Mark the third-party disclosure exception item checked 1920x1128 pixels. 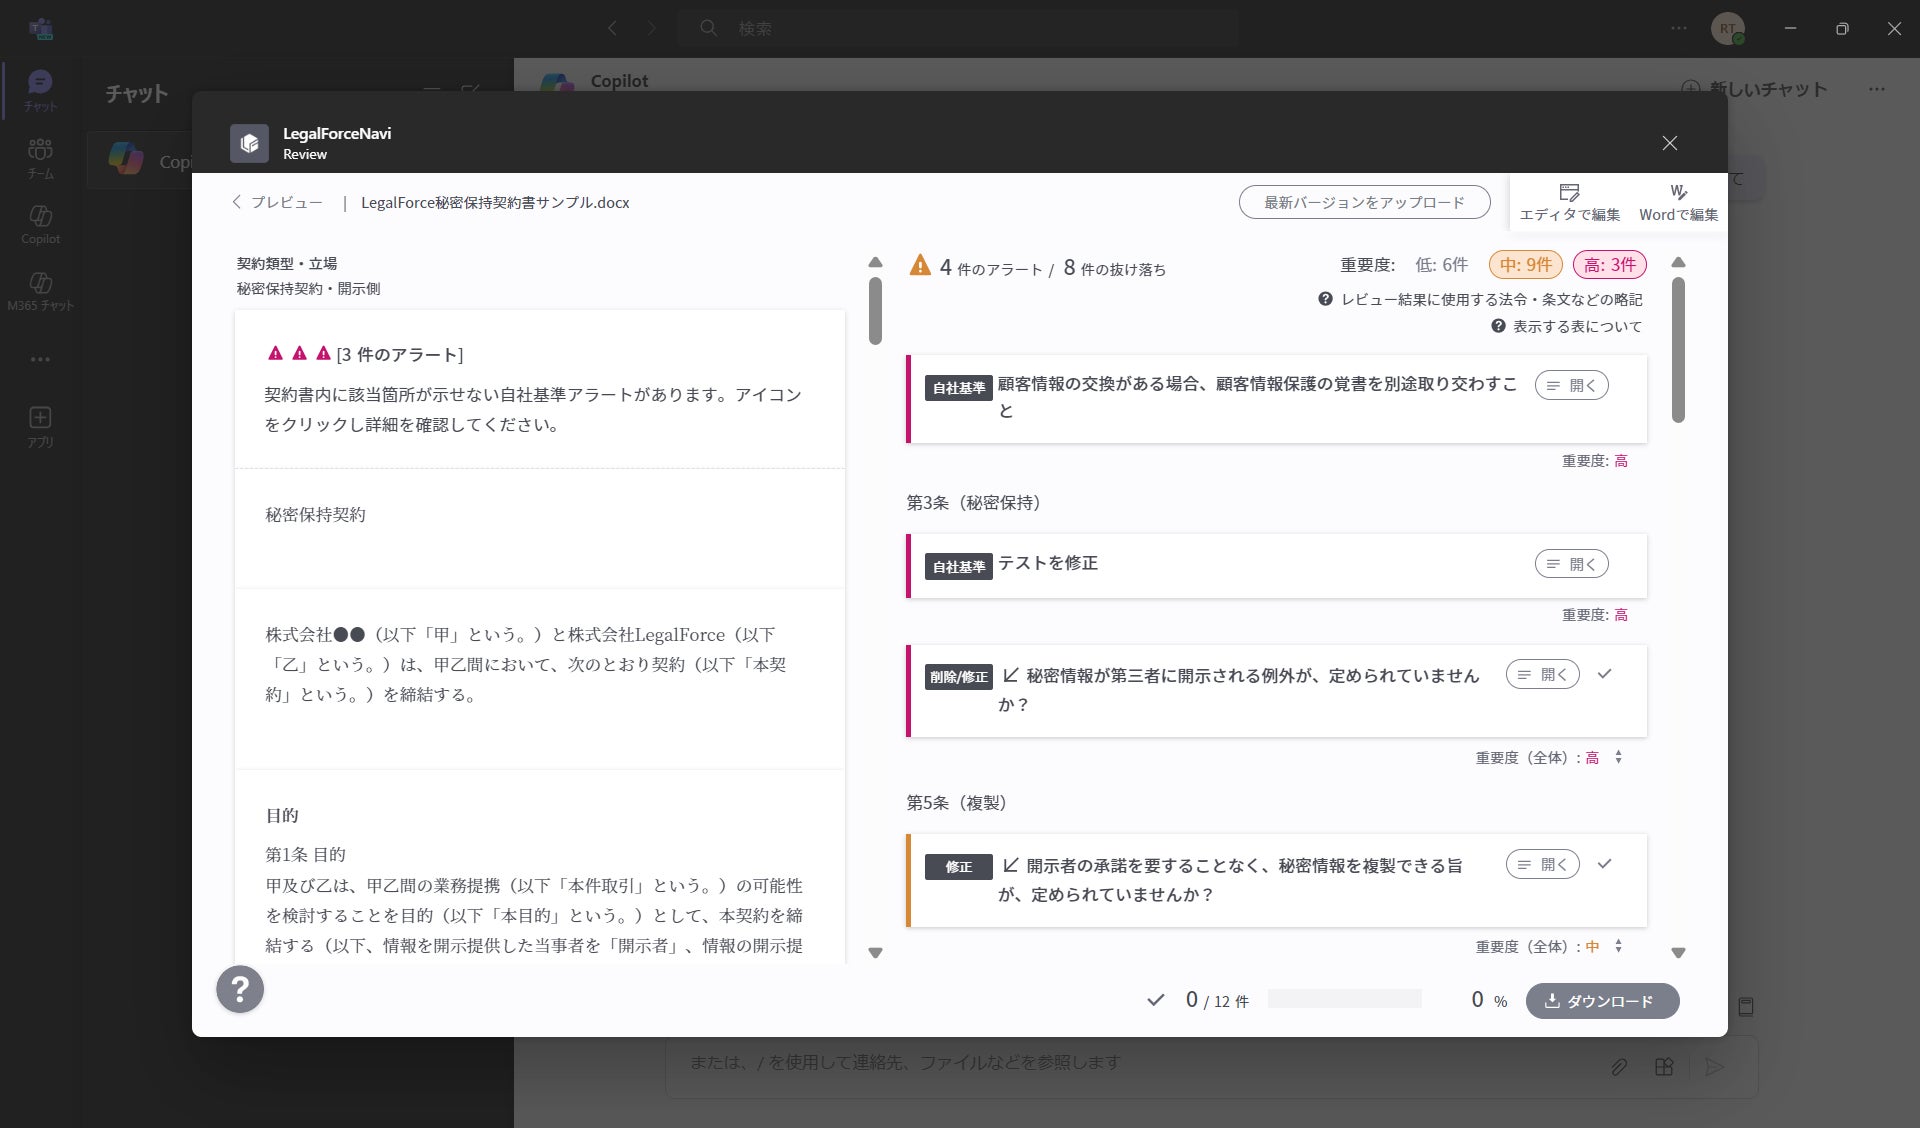coord(1604,674)
